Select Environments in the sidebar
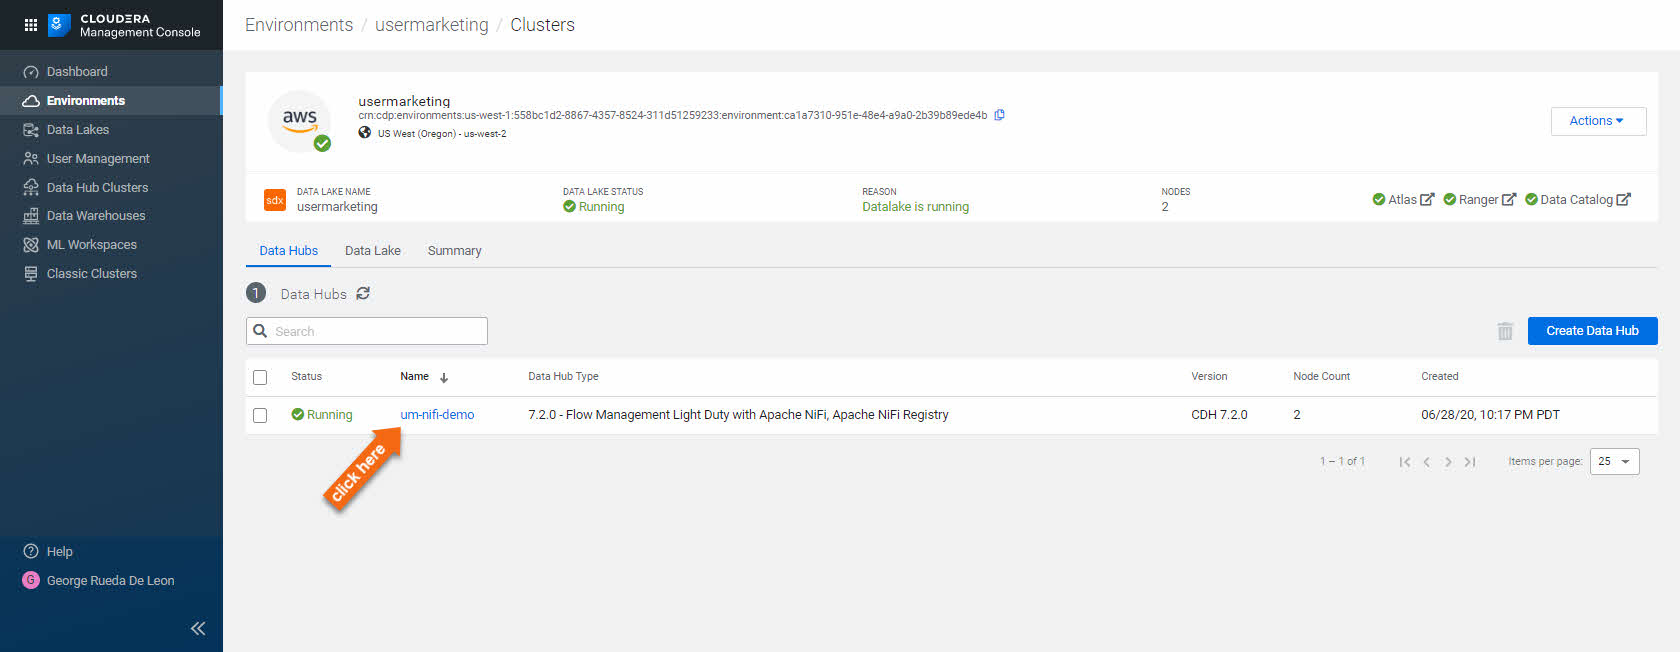This screenshot has width=1680, height=652. click(x=111, y=100)
